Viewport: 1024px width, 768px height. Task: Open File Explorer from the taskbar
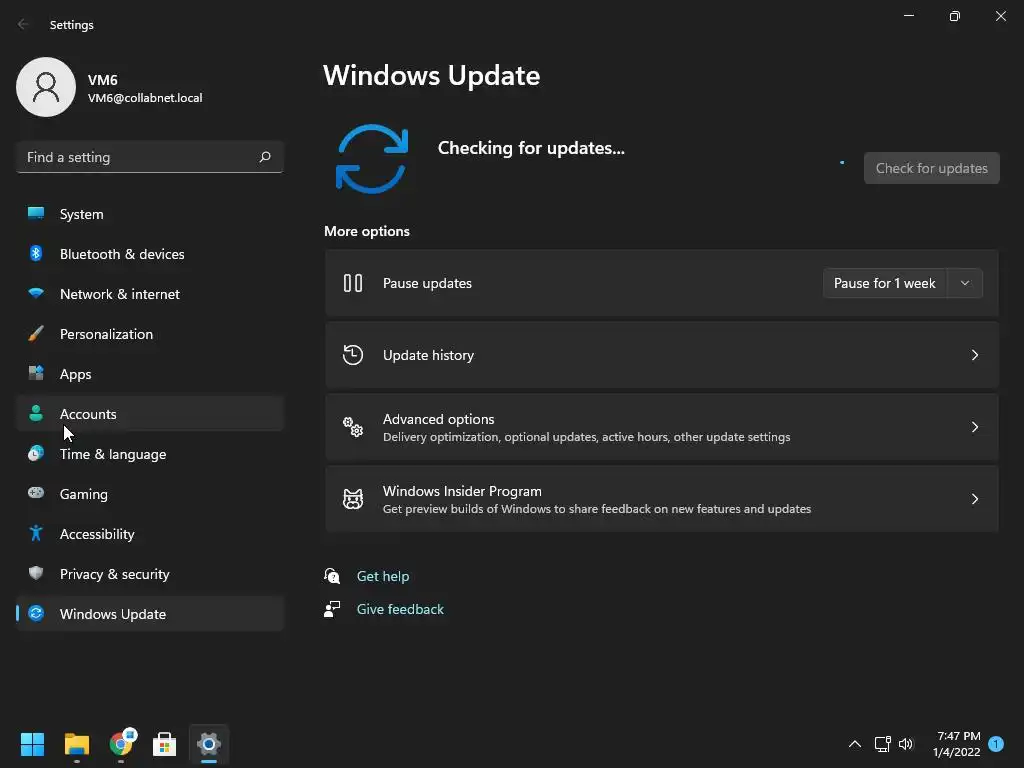tap(76, 744)
